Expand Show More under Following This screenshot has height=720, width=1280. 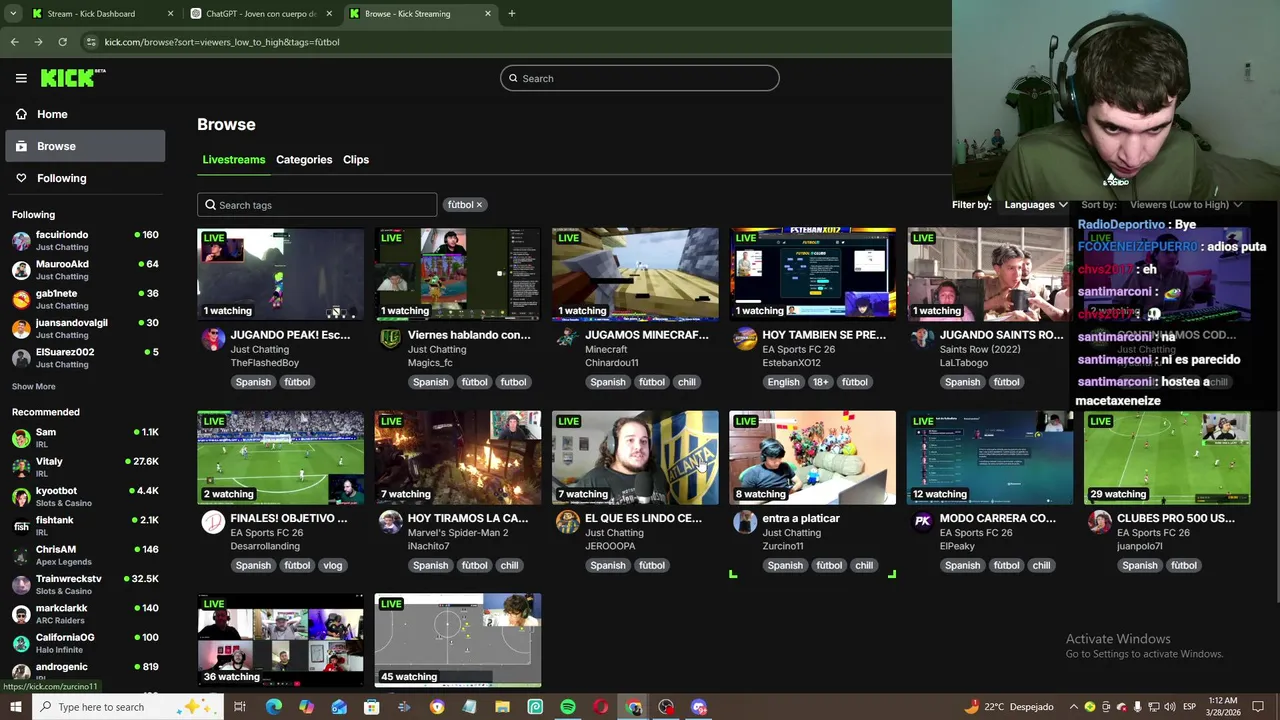(x=34, y=387)
